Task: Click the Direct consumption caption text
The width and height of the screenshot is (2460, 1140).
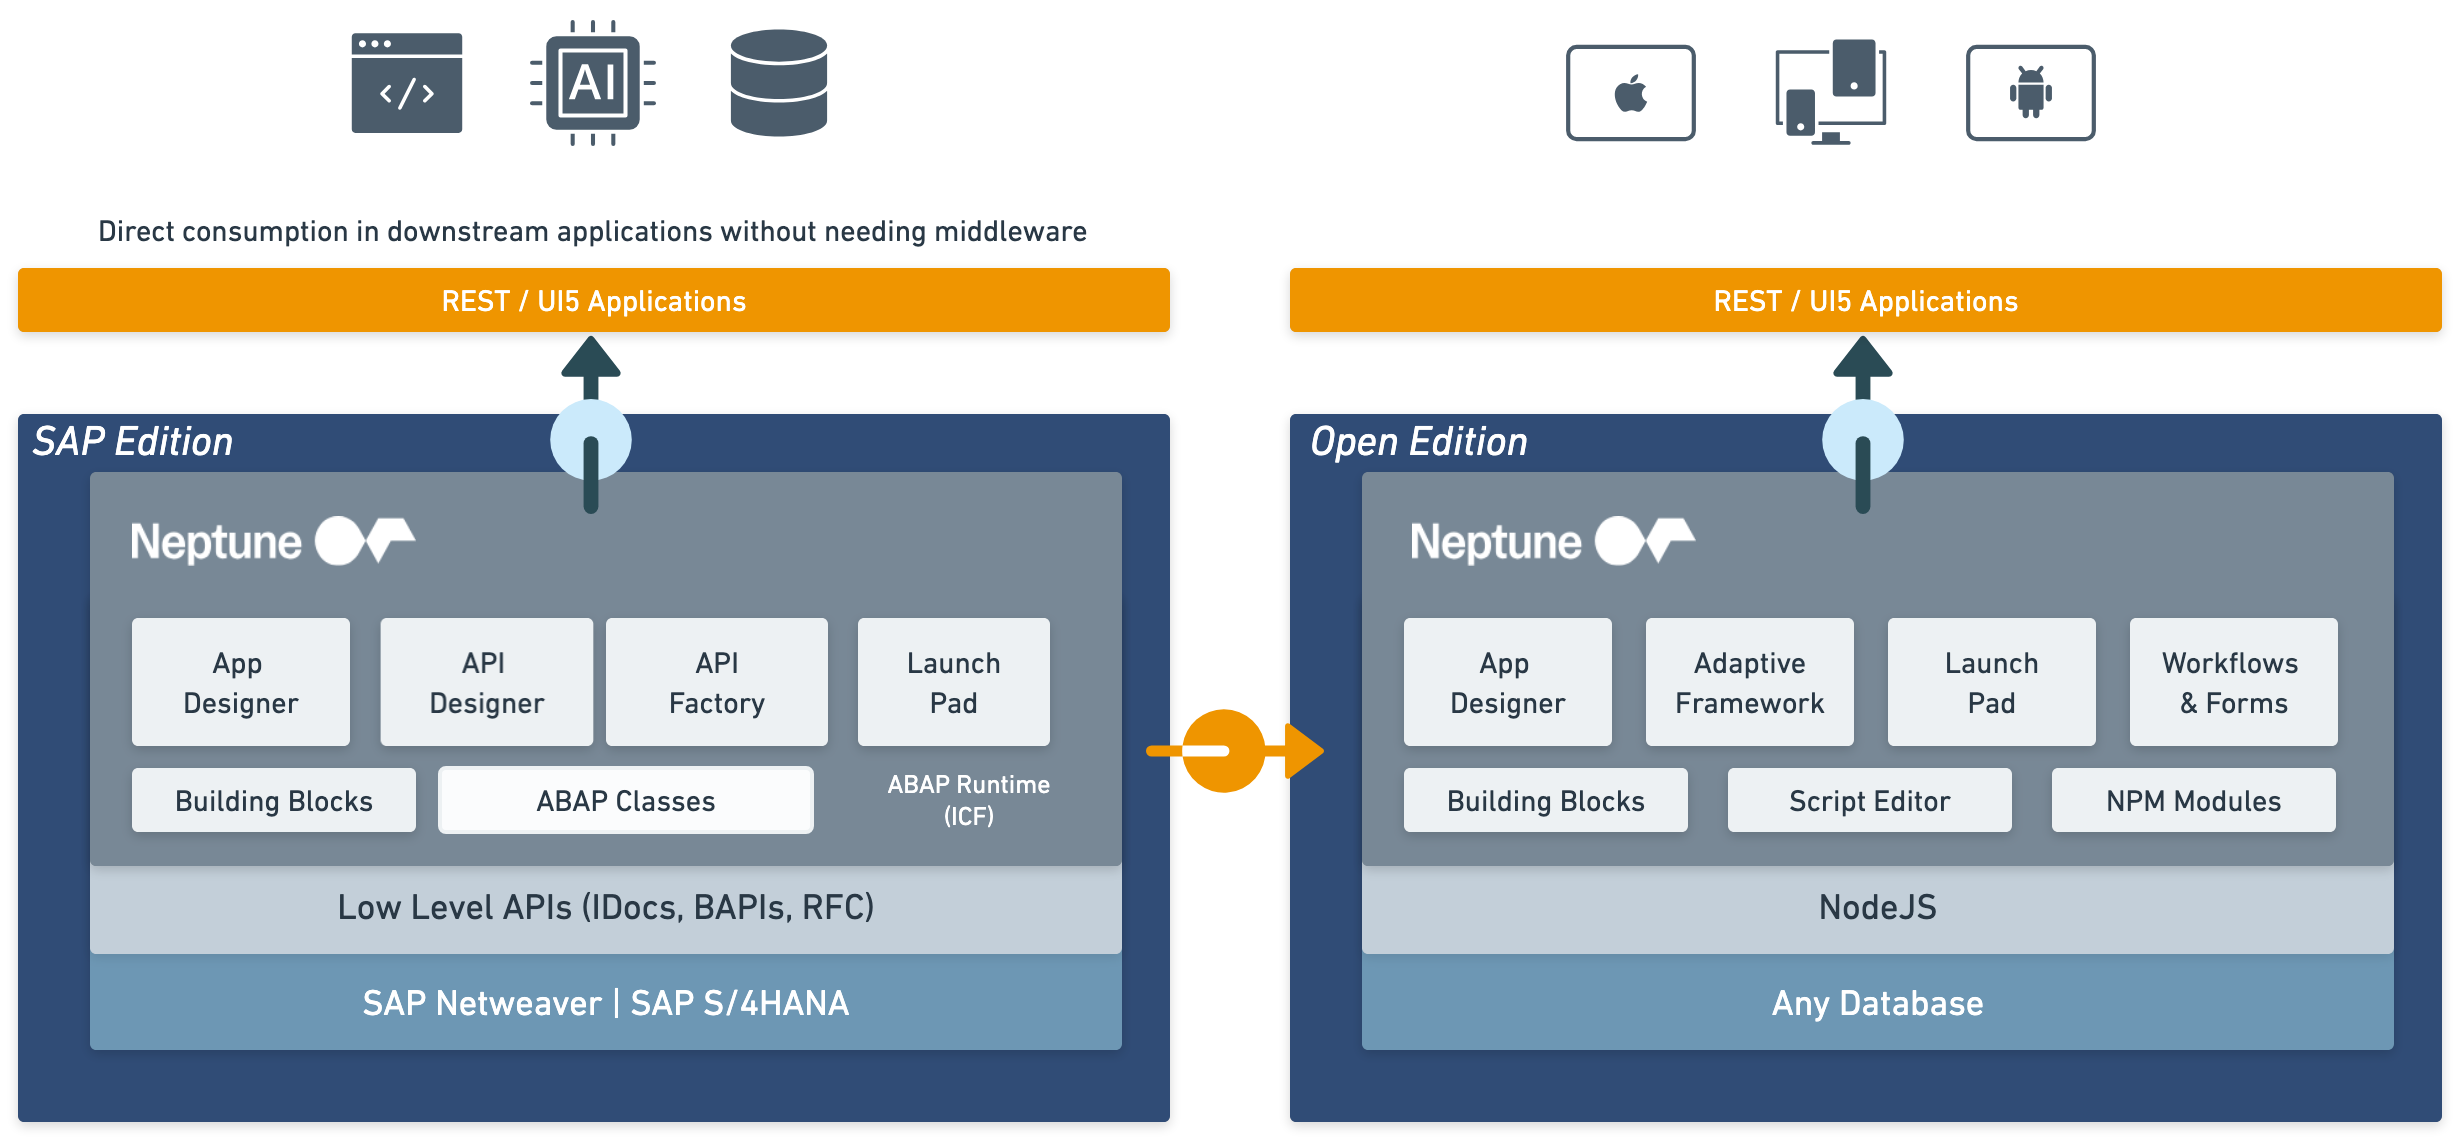Action: 592,231
